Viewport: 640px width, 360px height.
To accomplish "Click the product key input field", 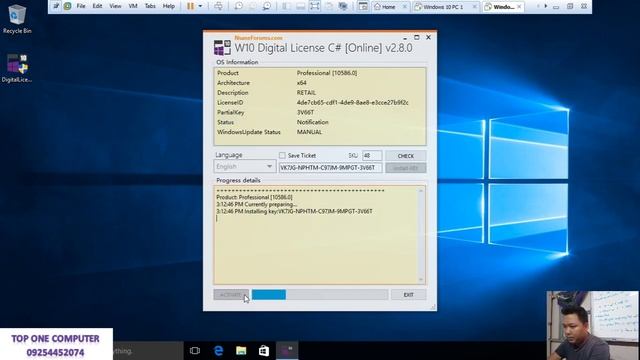I will pos(330,167).
